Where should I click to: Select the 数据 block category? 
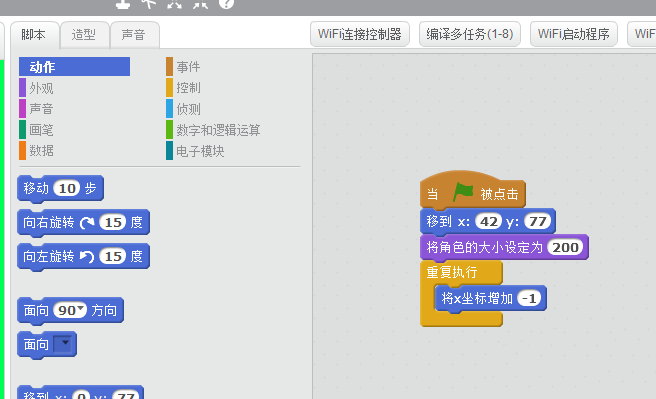tap(37, 151)
